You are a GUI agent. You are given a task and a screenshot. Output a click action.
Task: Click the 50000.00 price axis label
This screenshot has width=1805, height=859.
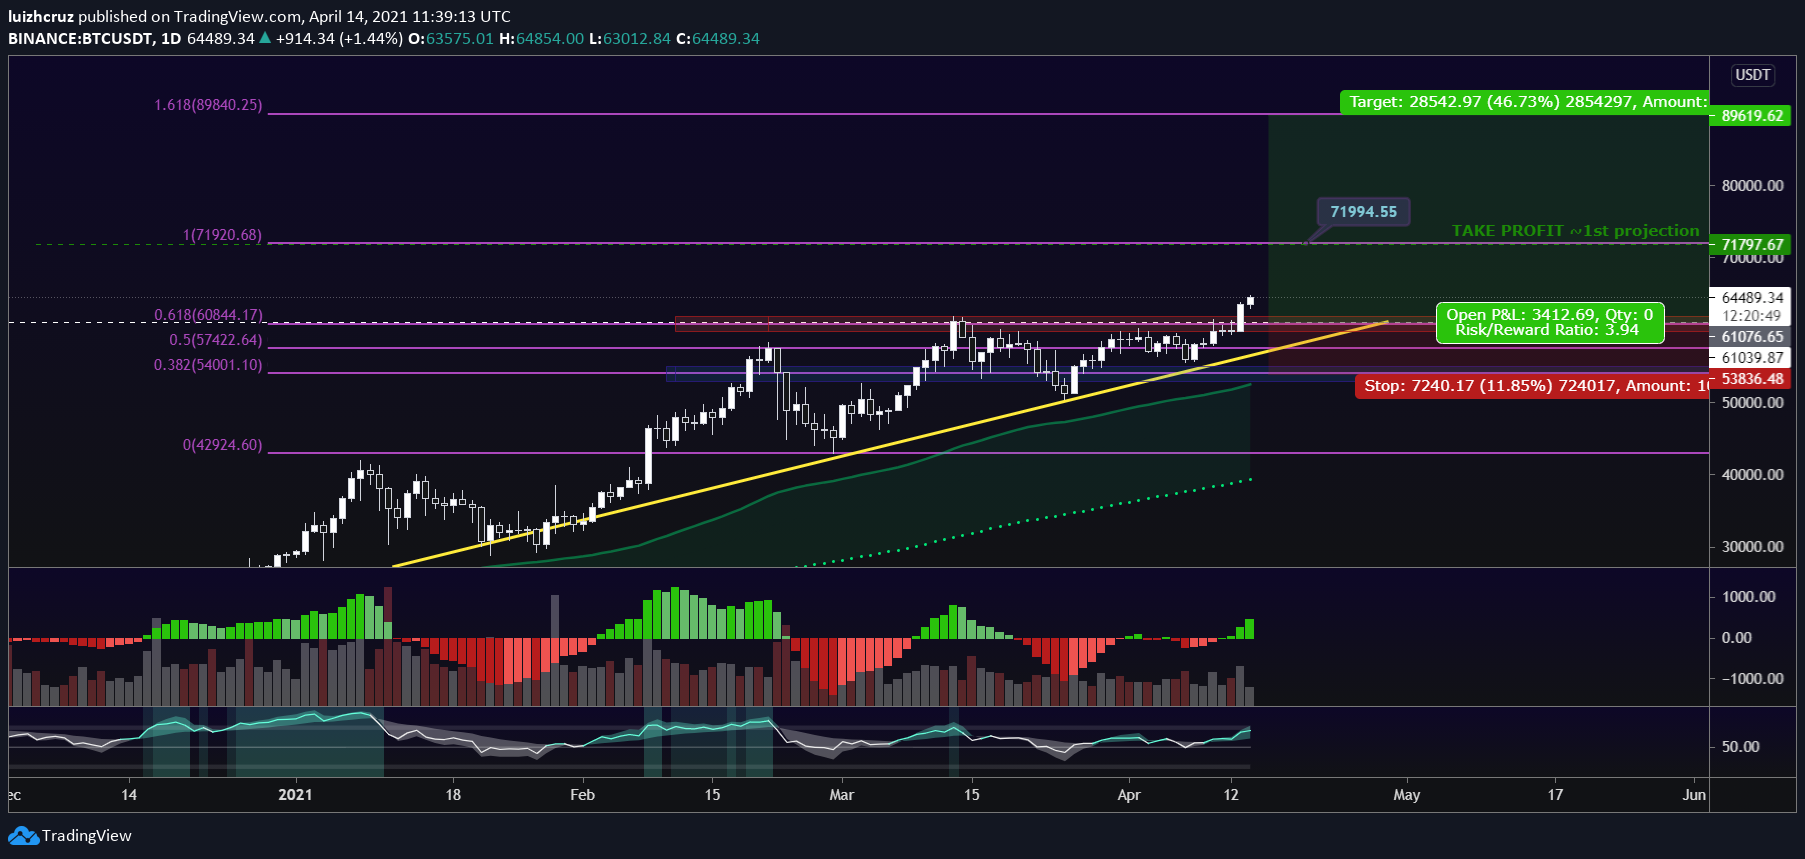tap(1752, 403)
